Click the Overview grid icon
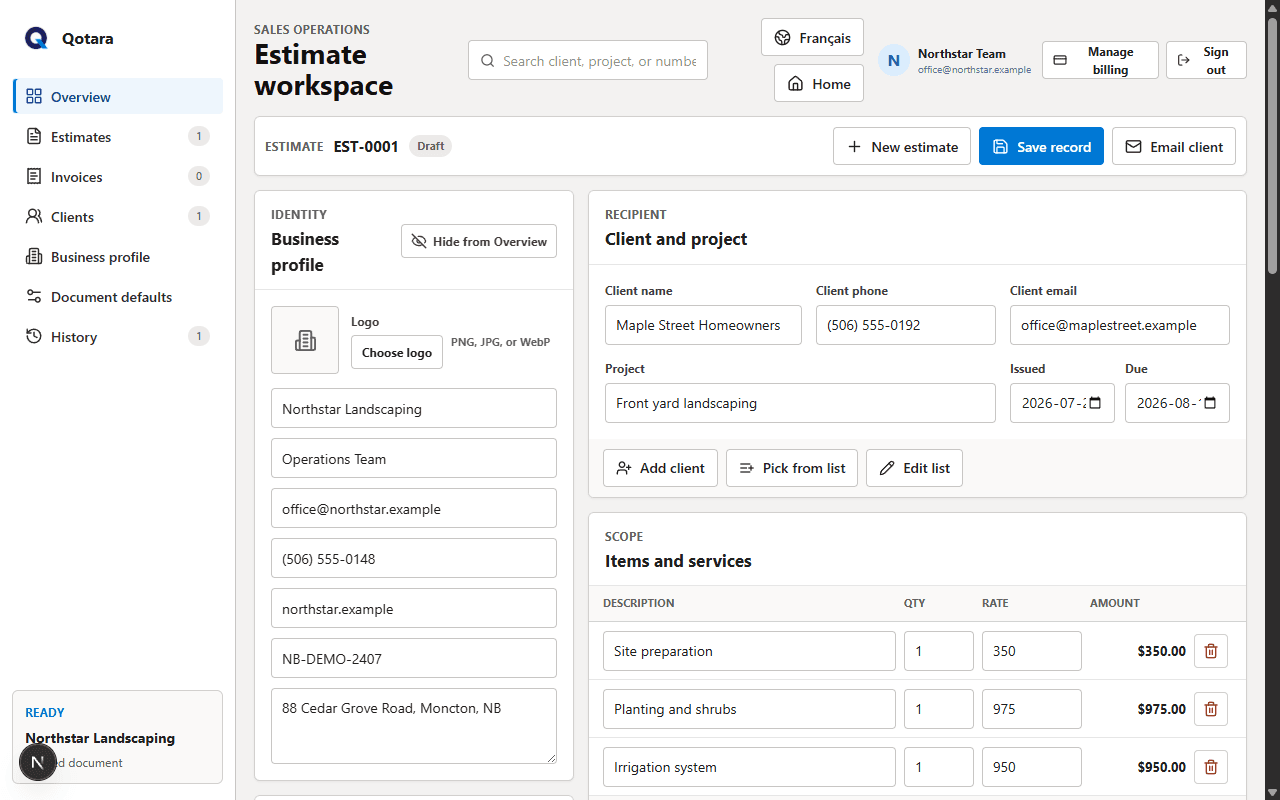 click(x=34, y=96)
